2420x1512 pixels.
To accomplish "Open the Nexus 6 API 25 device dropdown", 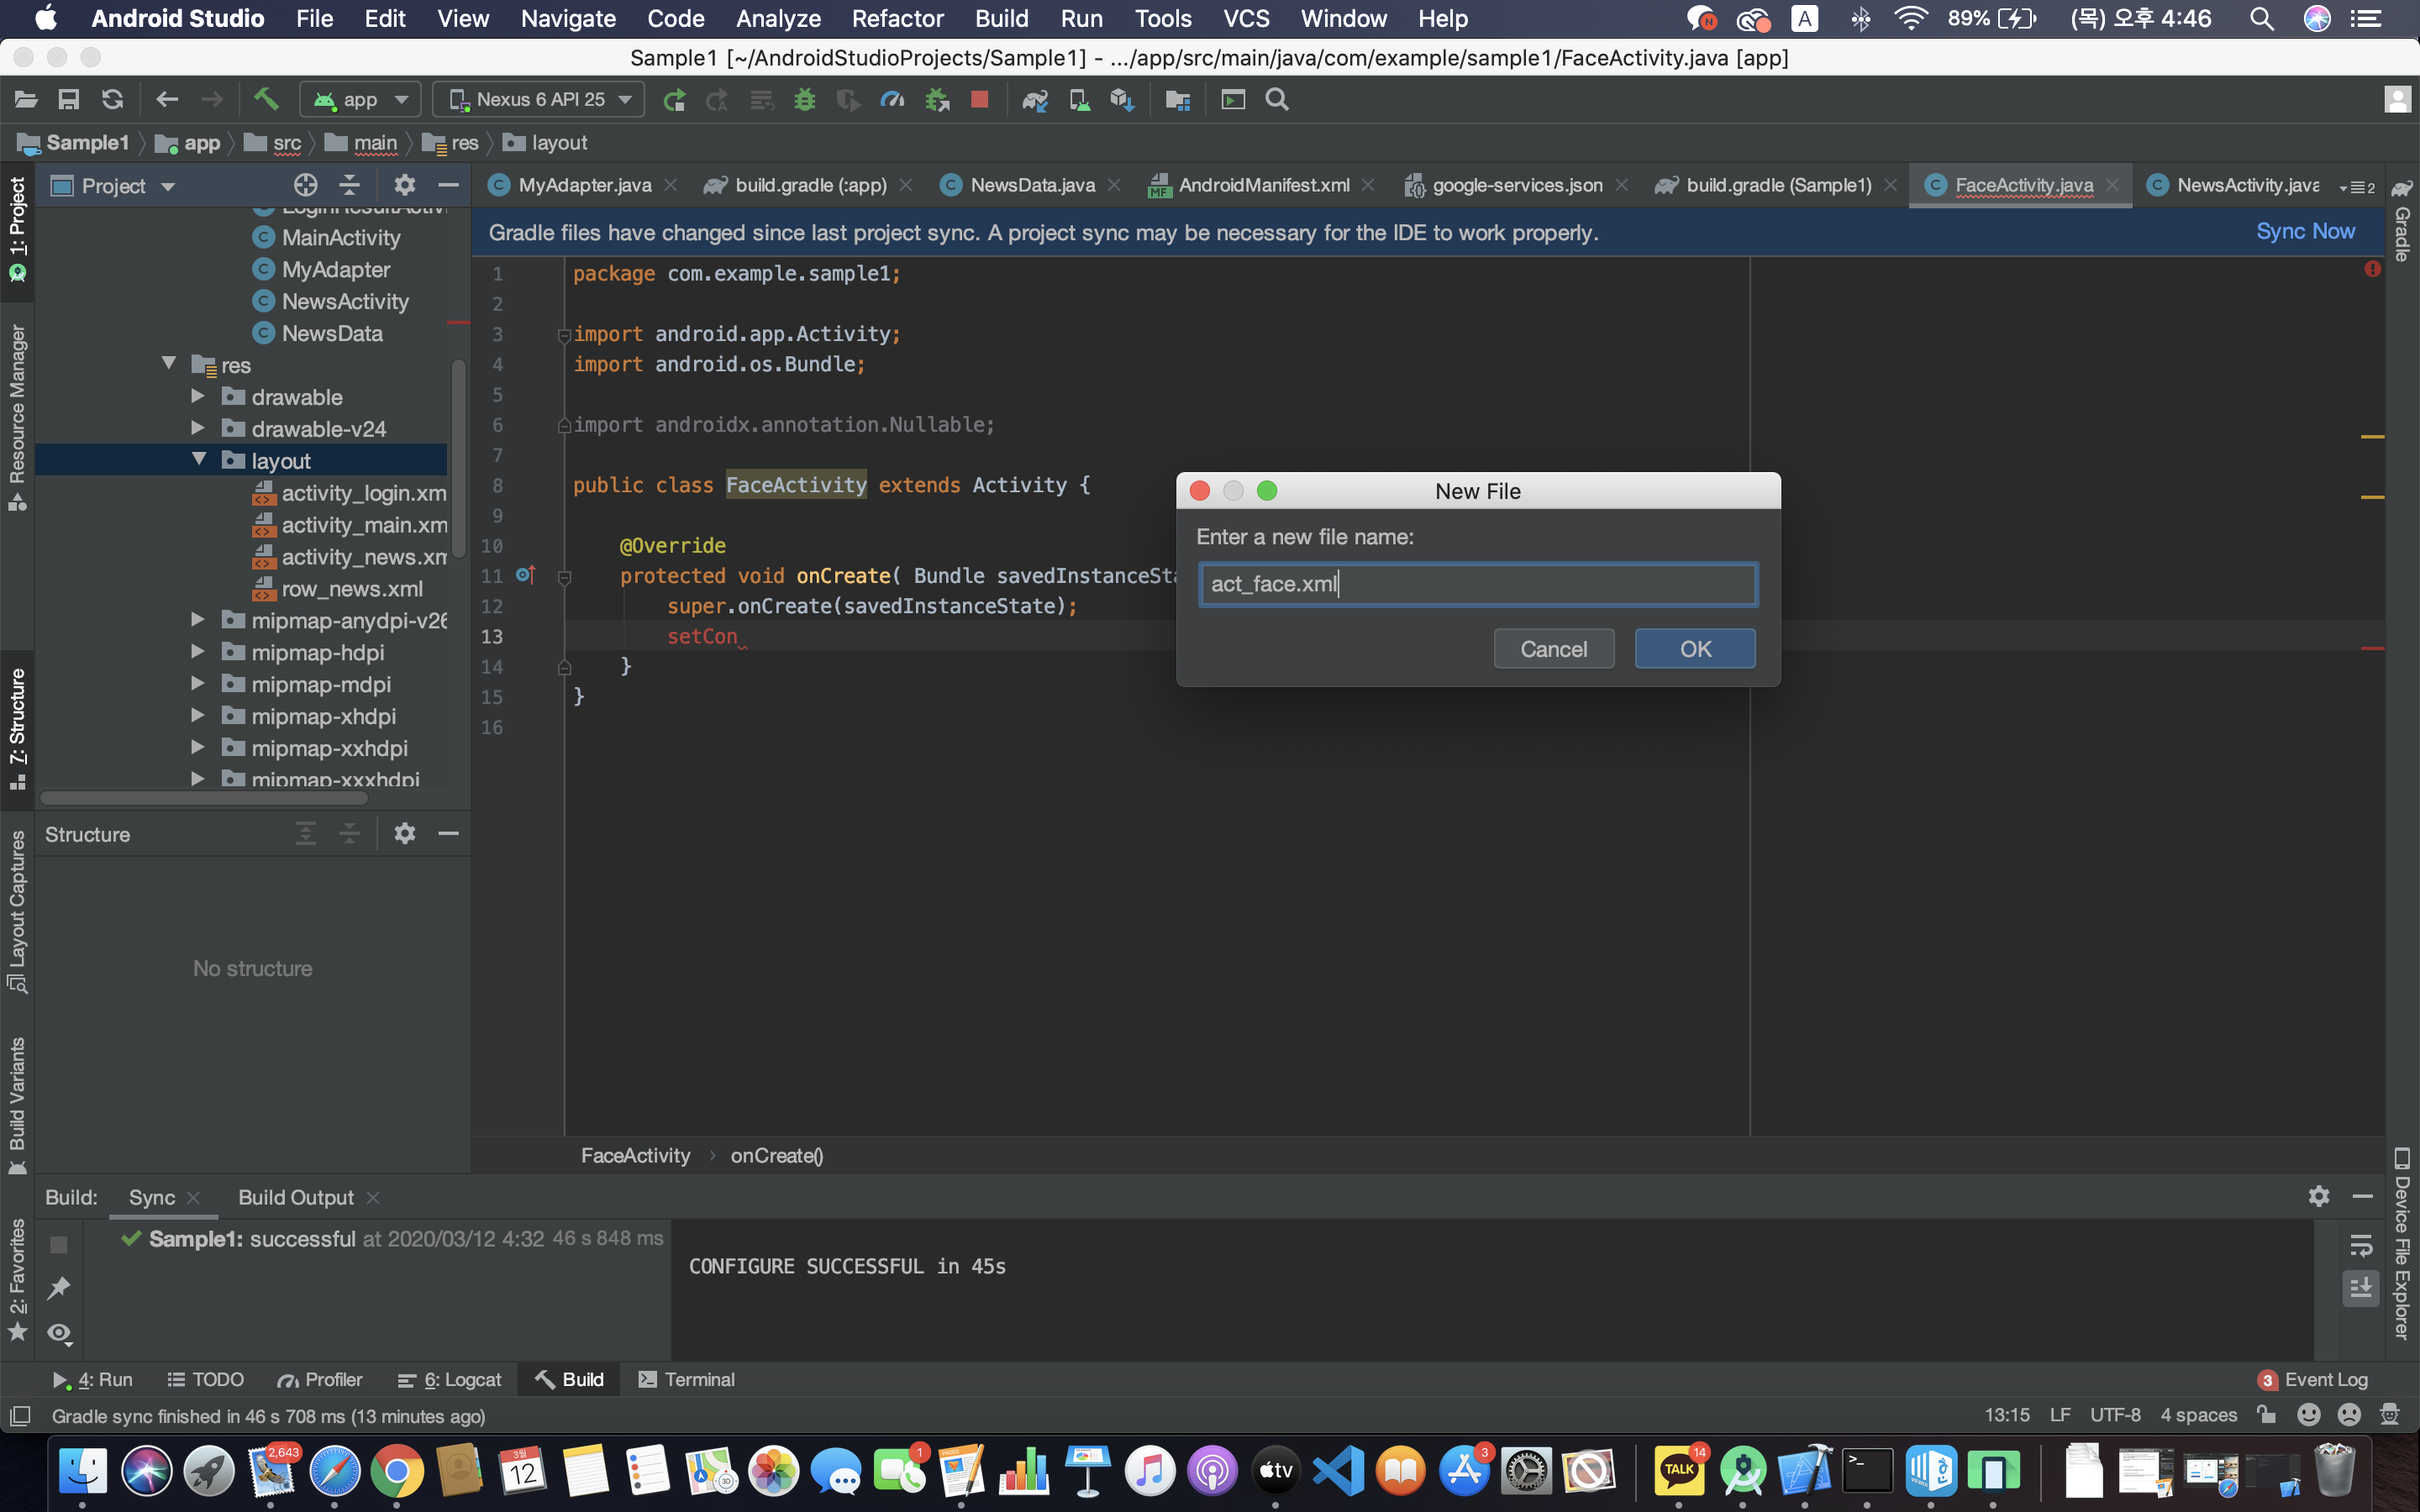I will pyautogui.click(x=540, y=99).
